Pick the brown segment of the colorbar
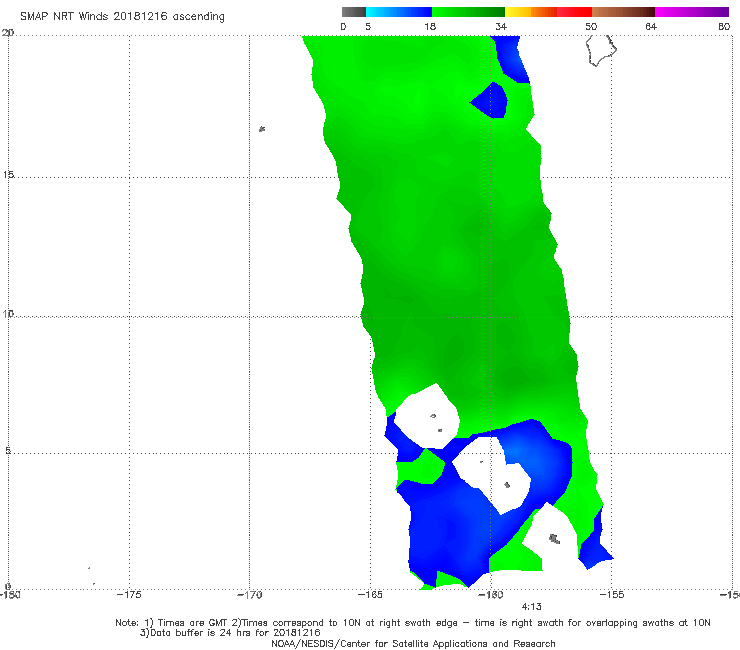This screenshot has height=650, width=740. (623, 12)
